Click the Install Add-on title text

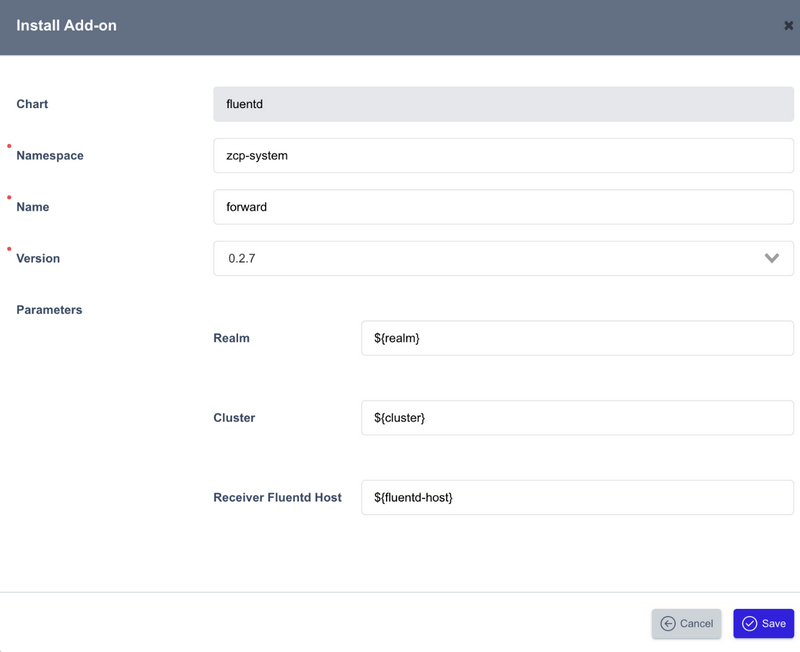coord(66,26)
